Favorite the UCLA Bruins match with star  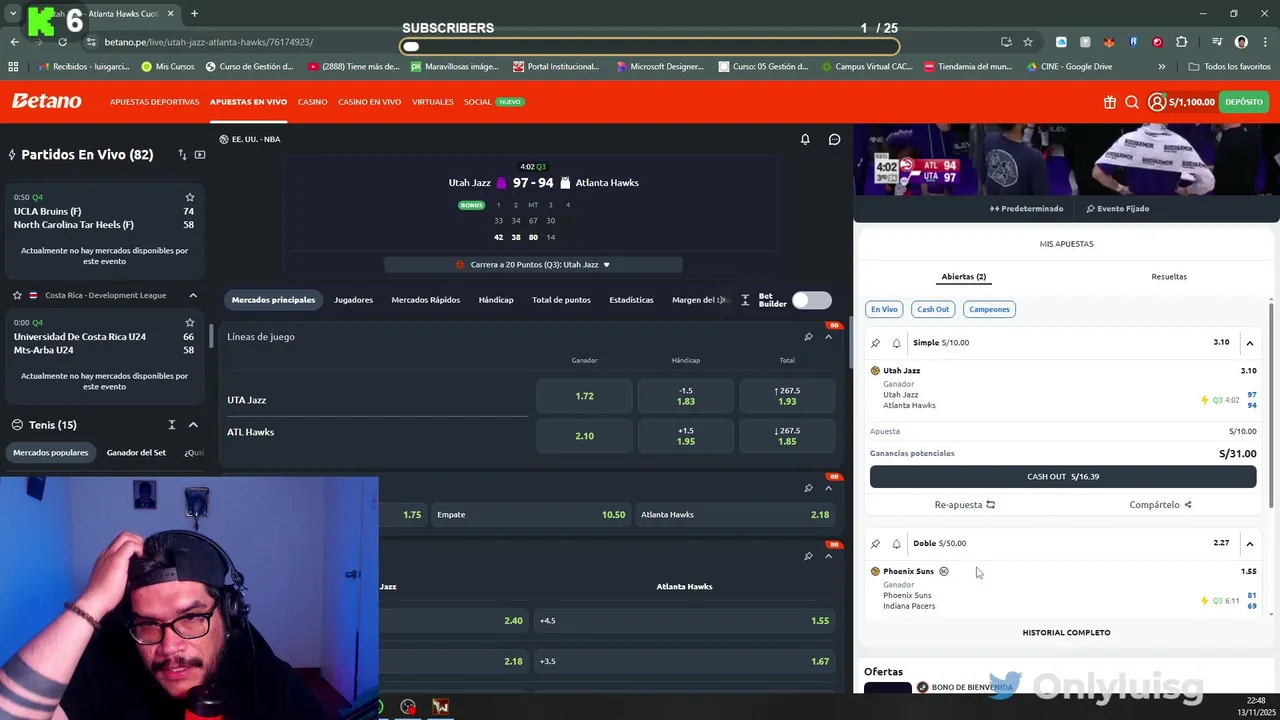point(189,197)
